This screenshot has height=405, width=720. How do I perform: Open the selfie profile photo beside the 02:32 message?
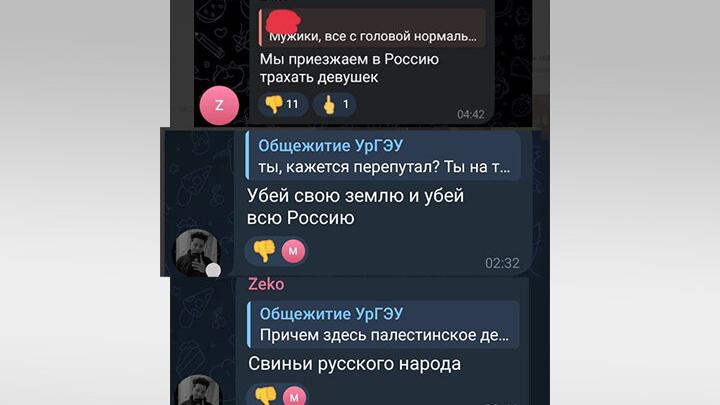(x=197, y=253)
